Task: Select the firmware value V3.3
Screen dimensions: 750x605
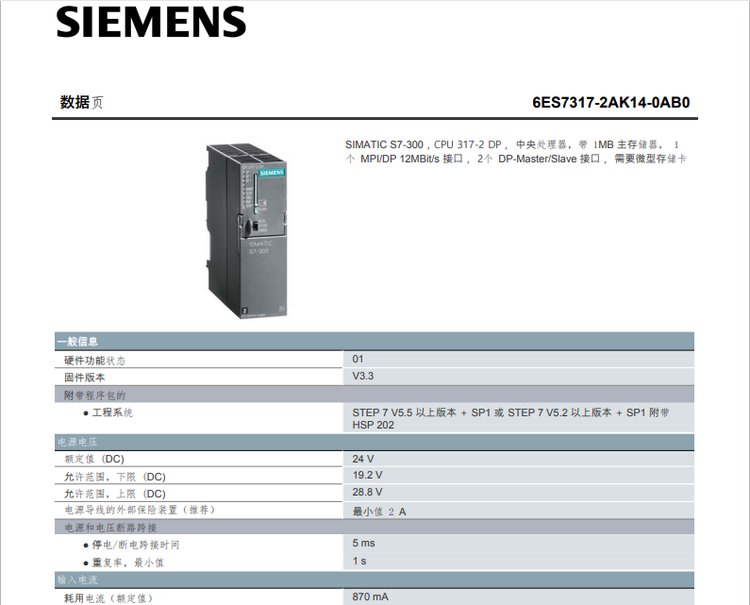Action: pyautogui.click(x=363, y=376)
